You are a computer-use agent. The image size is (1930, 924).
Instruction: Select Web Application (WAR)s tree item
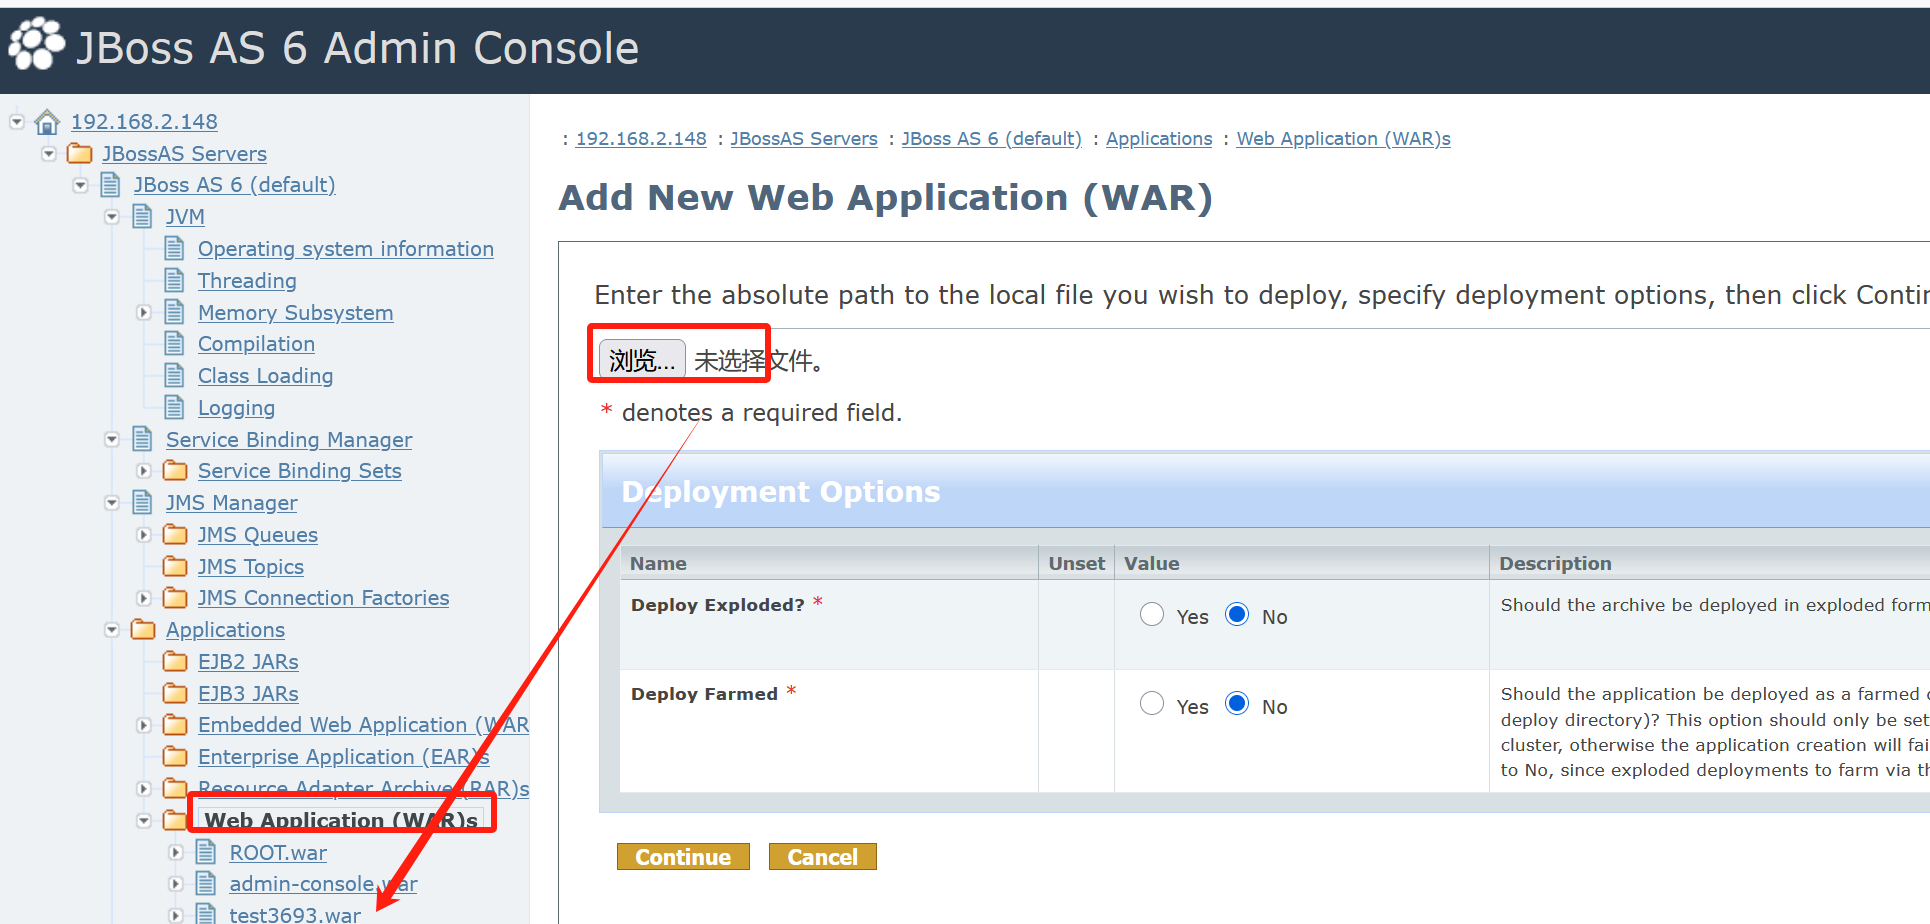[x=341, y=820]
